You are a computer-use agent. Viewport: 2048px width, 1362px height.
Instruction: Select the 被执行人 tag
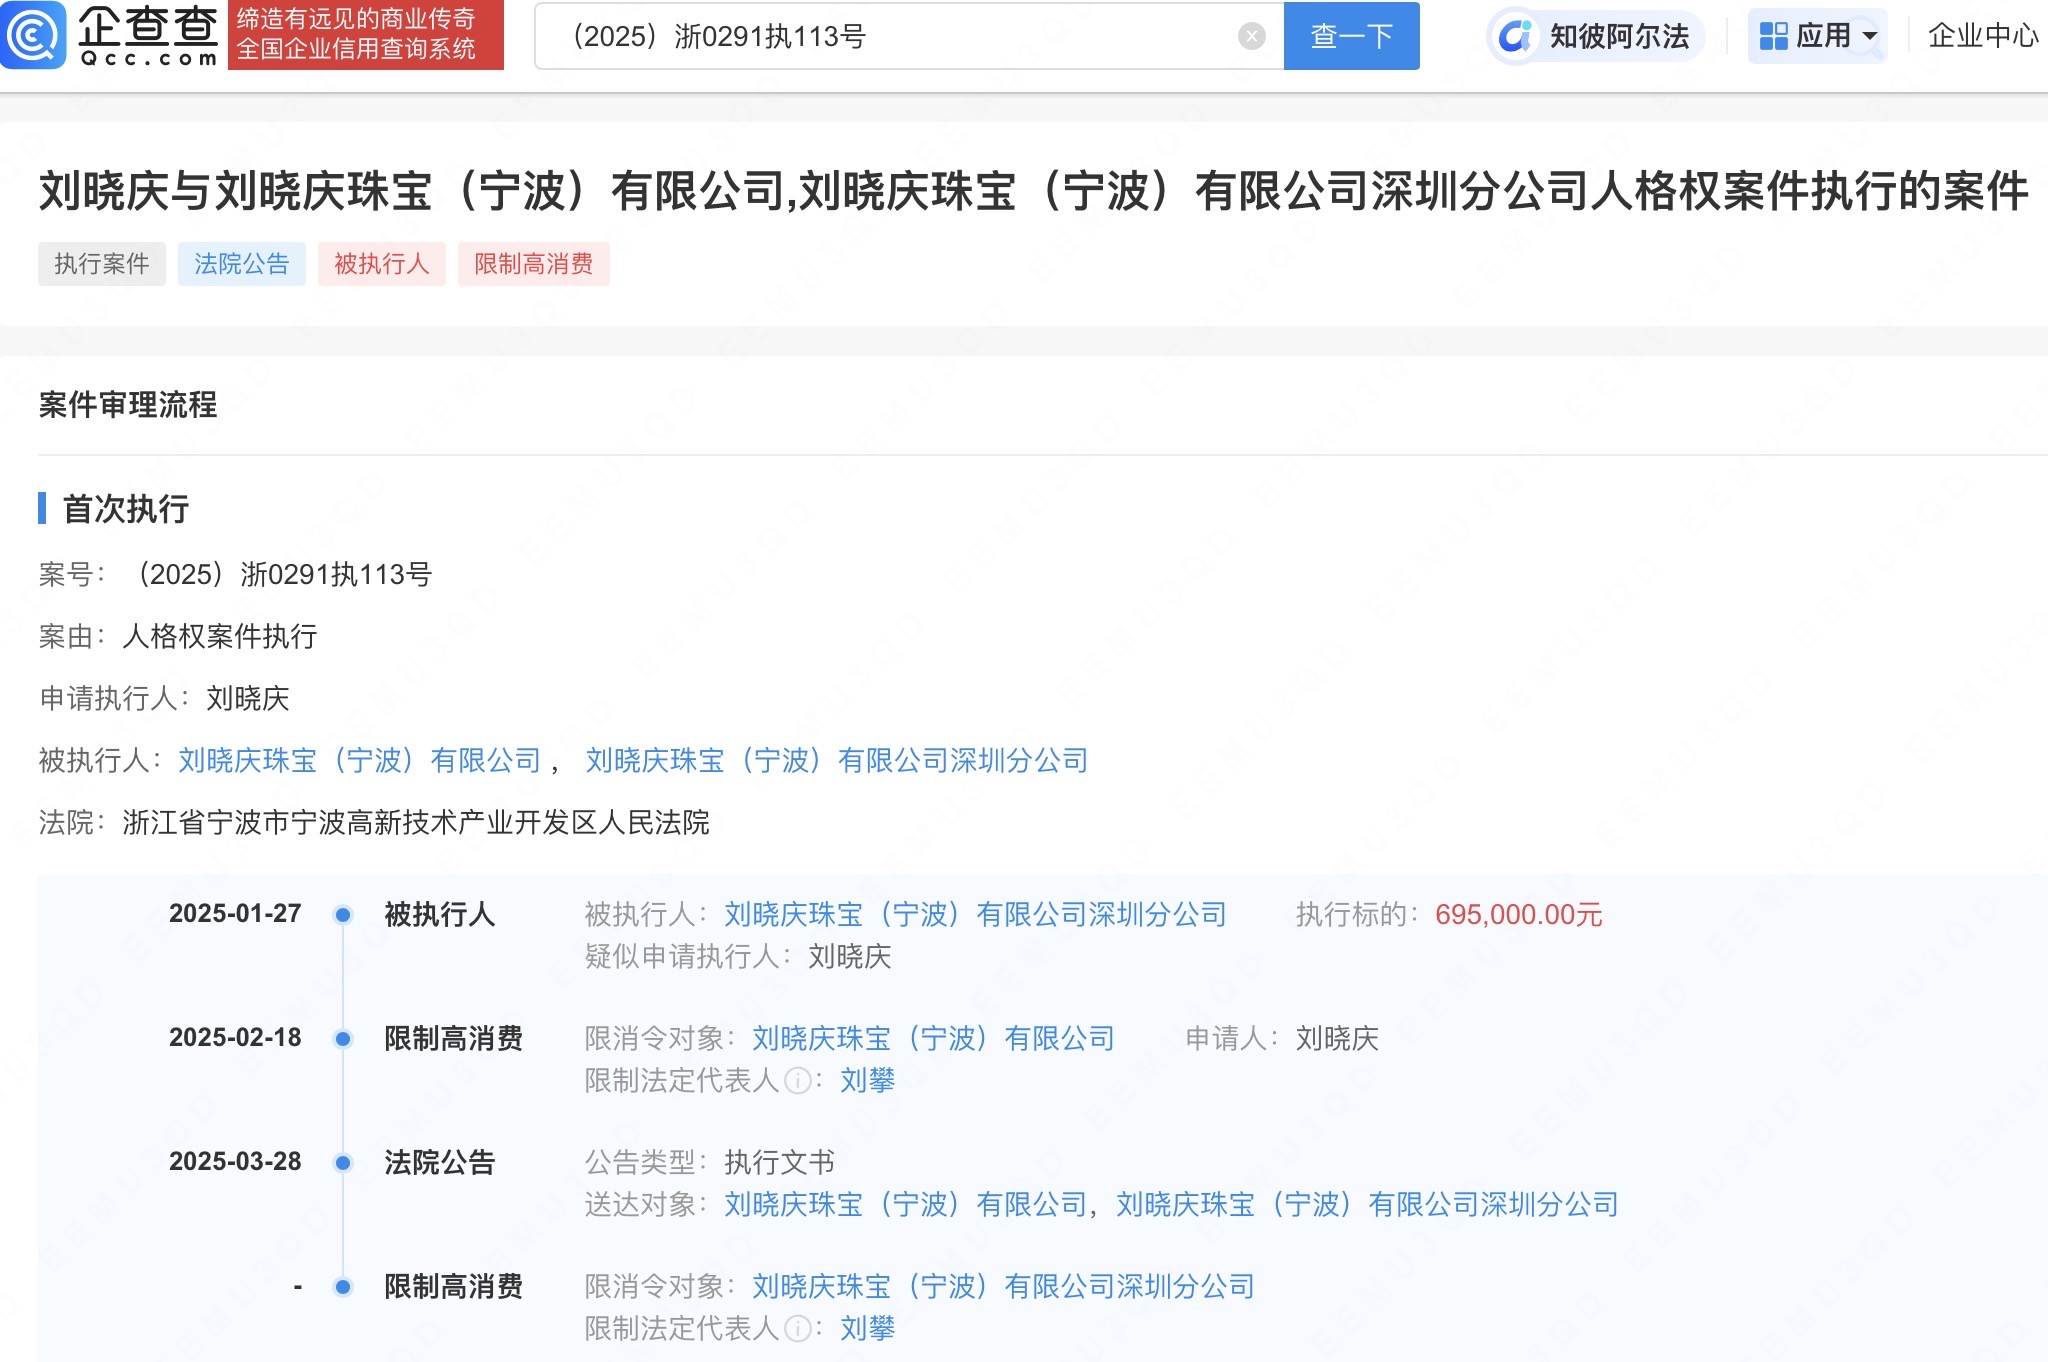[x=382, y=264]
